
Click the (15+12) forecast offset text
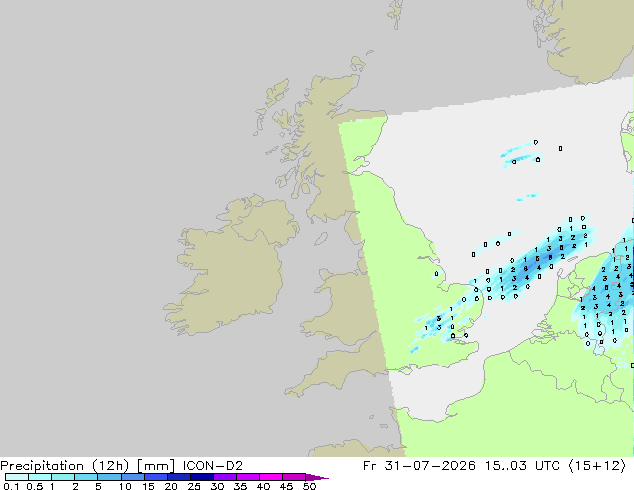point(597,466)
